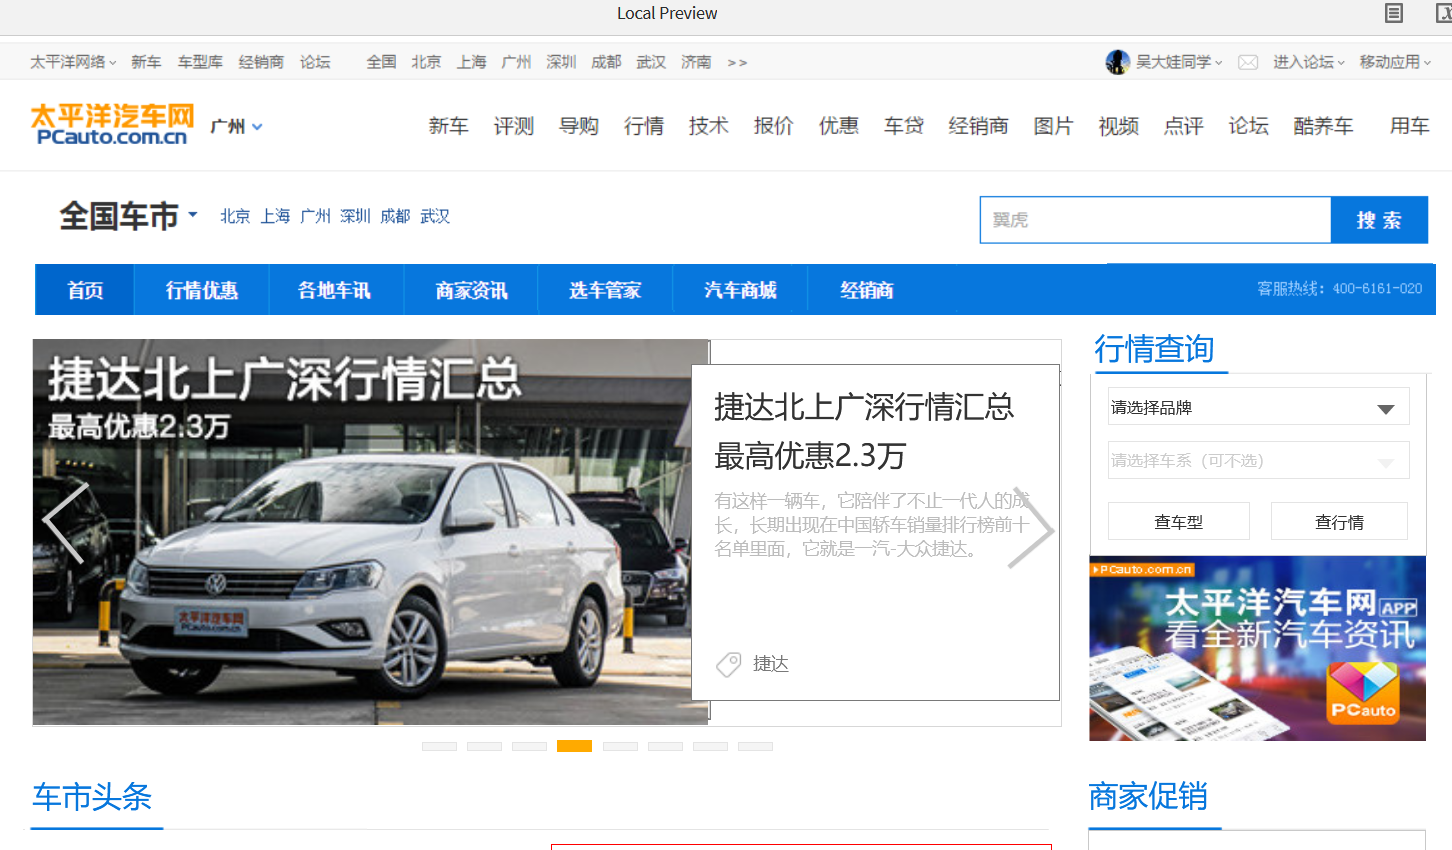Show the next carousel slide arrow
Viewport: 1452px width, 850px height.
click(x=1031, y=528)
